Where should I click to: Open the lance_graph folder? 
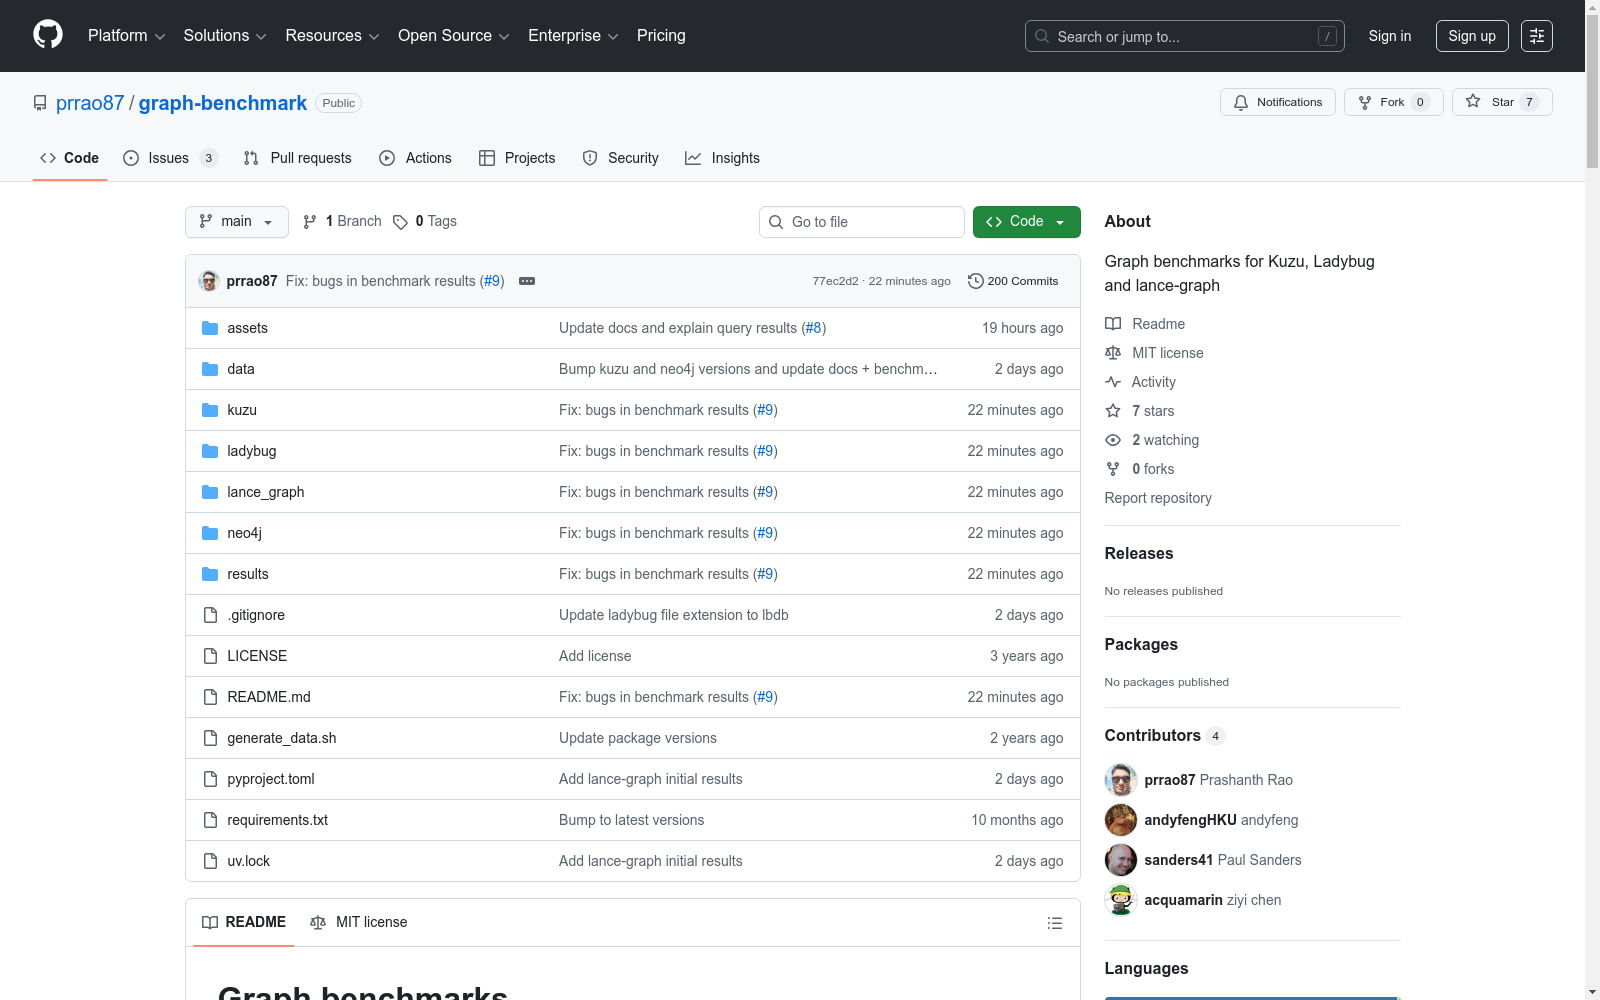click(266, 492)
